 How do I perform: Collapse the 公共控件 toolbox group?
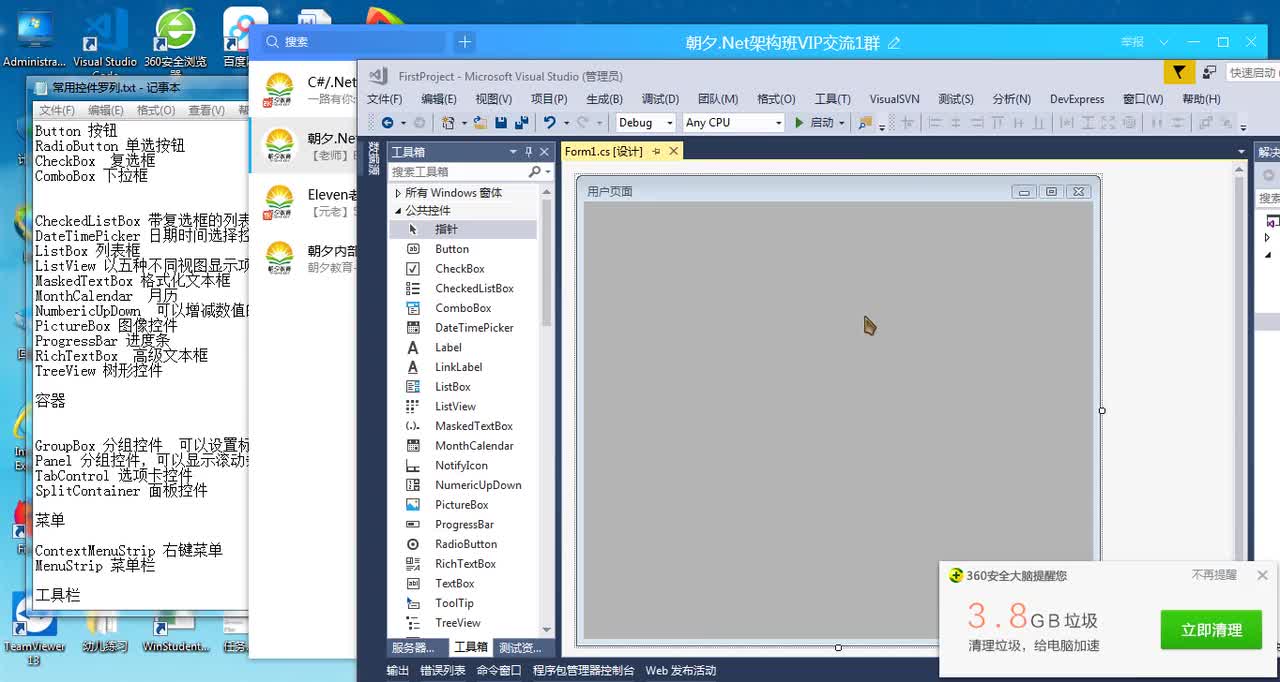click(398, 211)
